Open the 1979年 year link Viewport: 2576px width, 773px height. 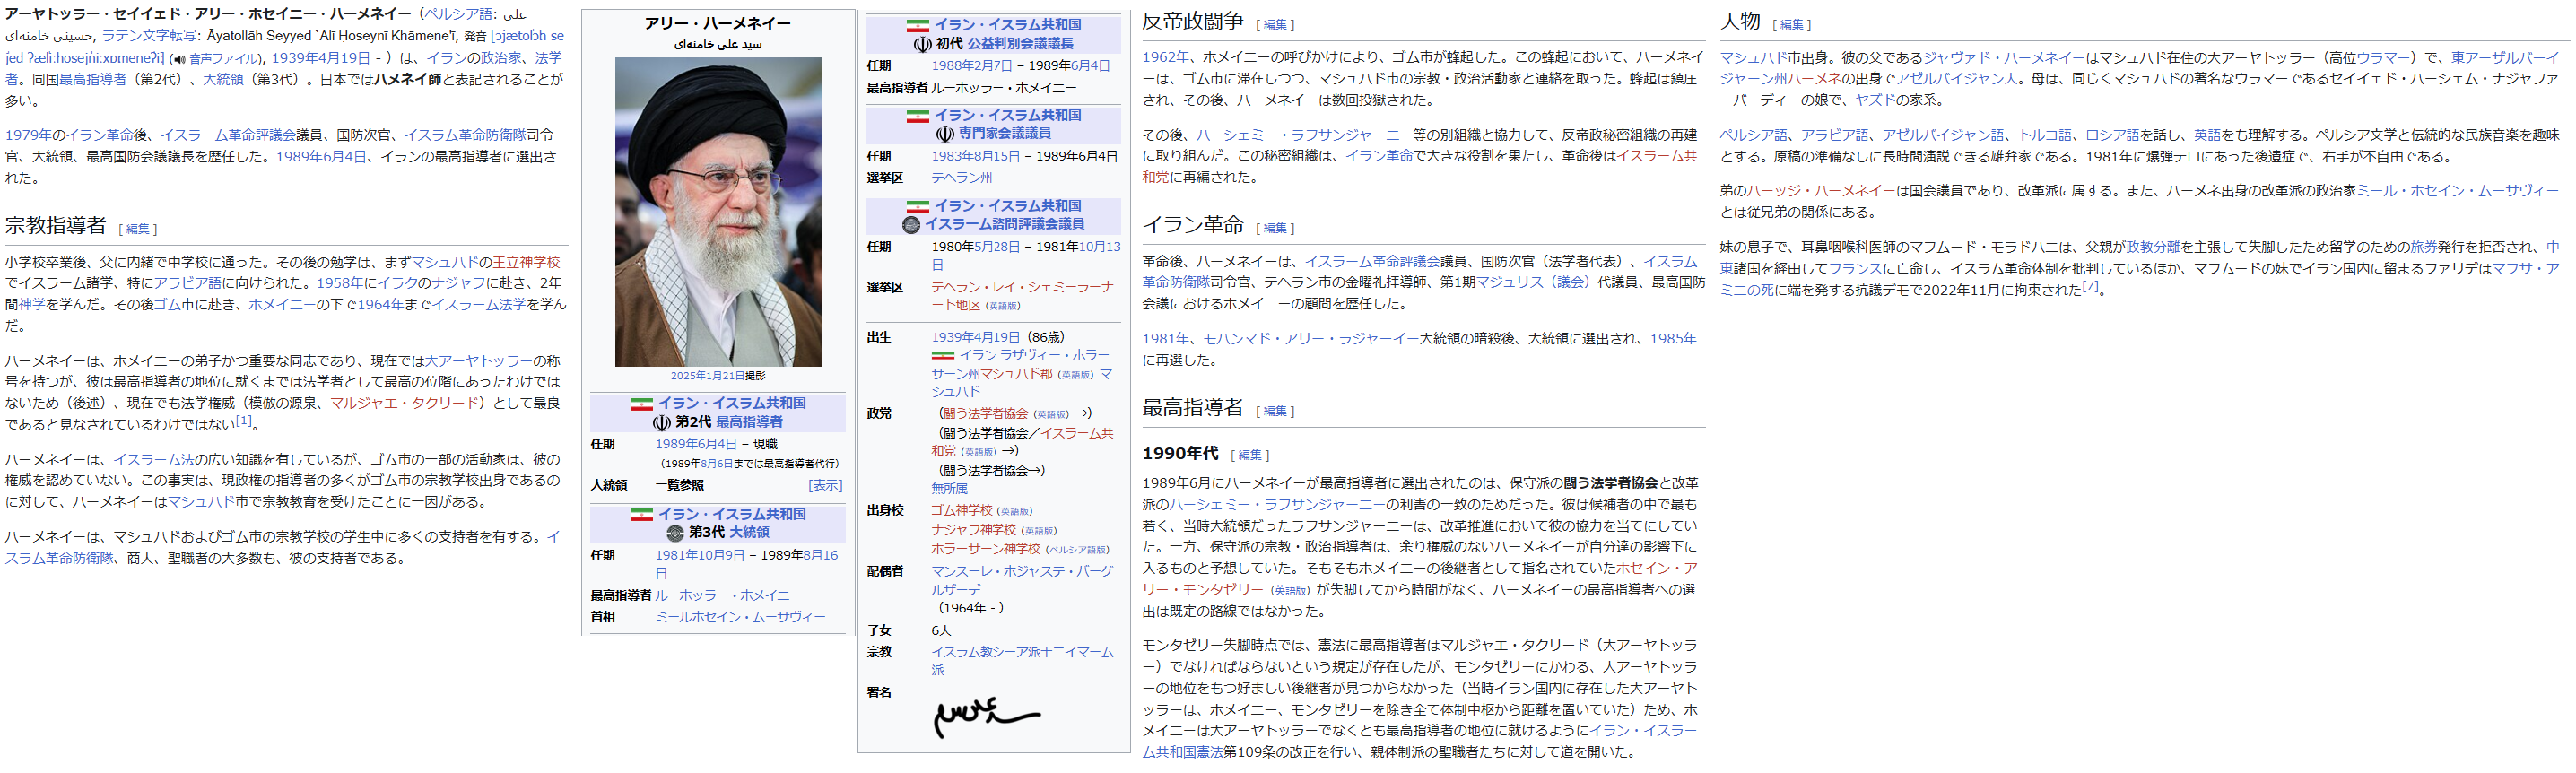click(28, 135)
